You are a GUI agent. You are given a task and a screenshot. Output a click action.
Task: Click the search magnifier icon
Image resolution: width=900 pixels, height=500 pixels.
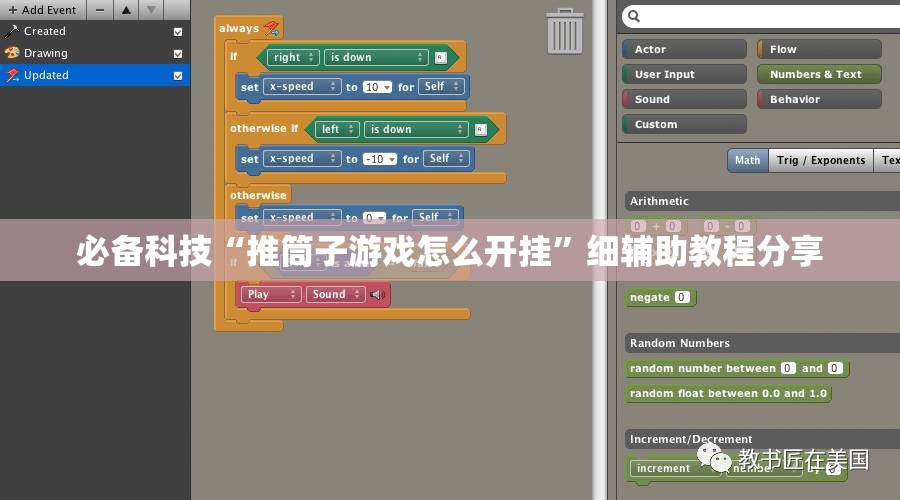(x=634, y=16)
